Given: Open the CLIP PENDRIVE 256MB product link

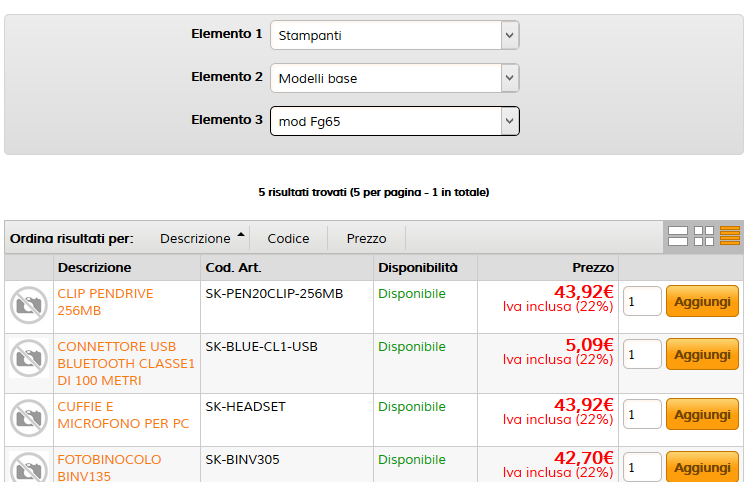Looking at the screenshot, I should pos(105,302).
